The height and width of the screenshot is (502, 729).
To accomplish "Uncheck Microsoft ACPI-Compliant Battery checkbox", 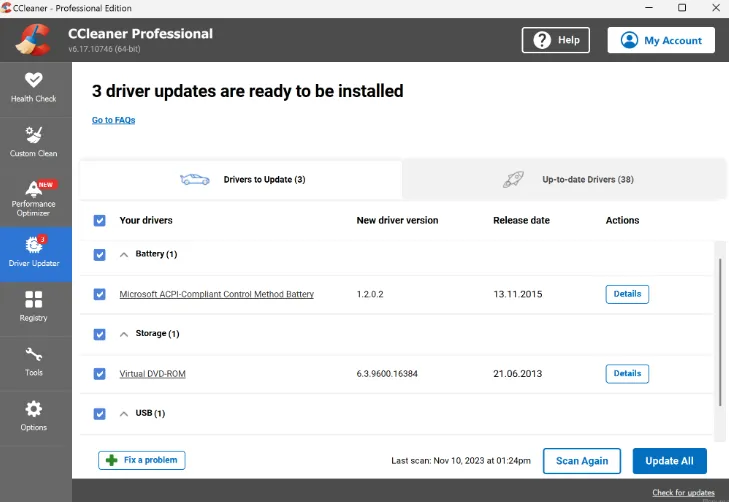I will click(99, 294).
